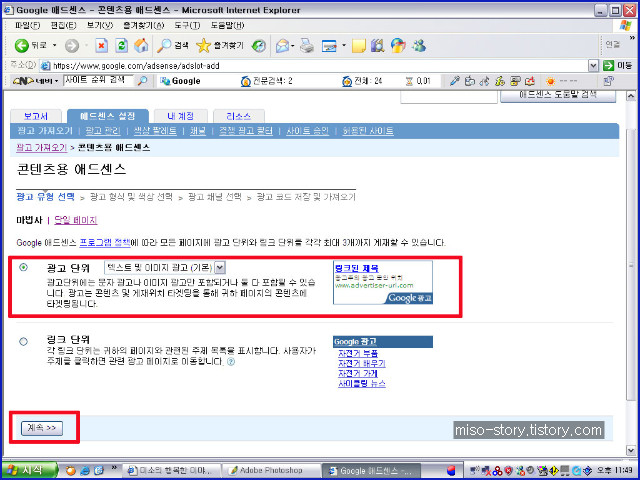This screenshot has height=480, width=640.
Task: Click the orange quick launch icon in taskbar
Action: coord(71,470)
